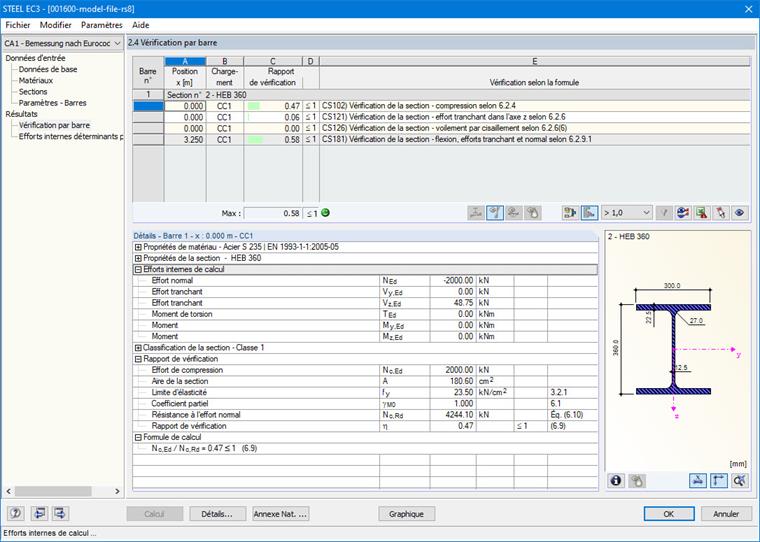Viewport: 760px width, 542px height.
Task: Collapse 'Rapport de vérification' group
Action: click(138, 359)
